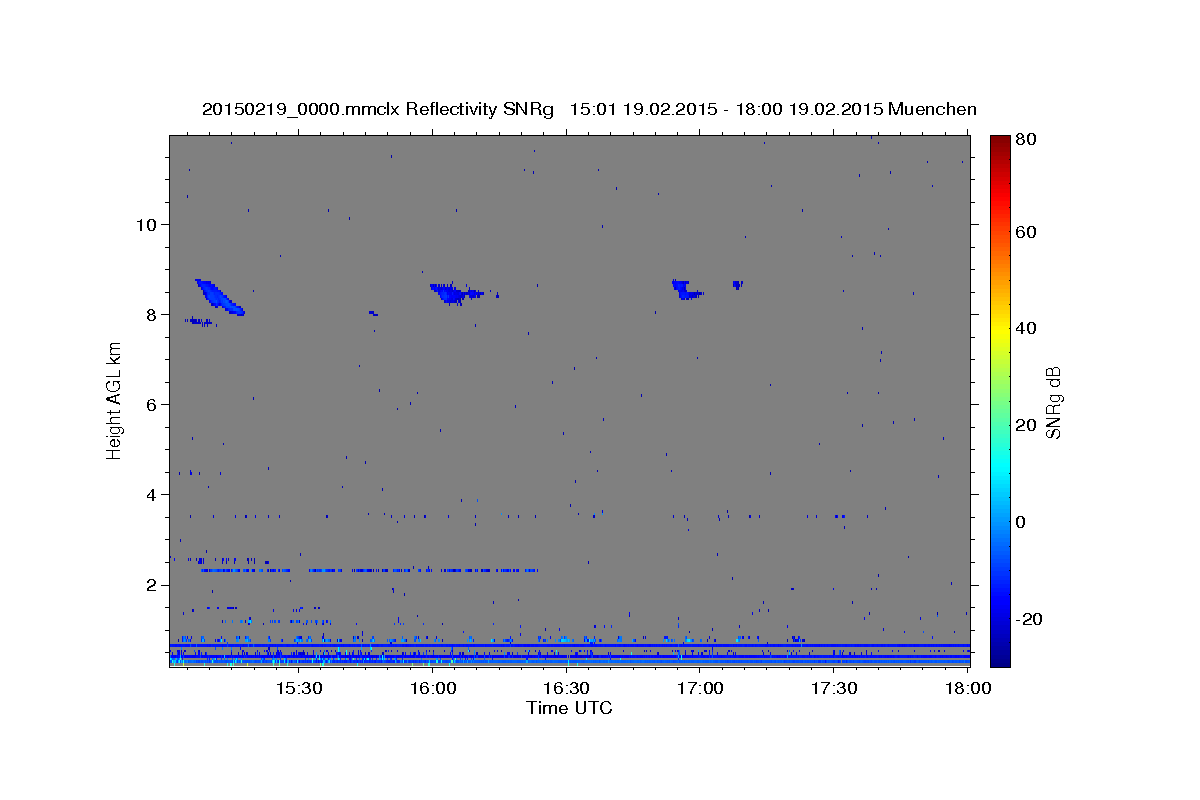
Task: Click the 15:30 time tick label
Action: [298, 688]
